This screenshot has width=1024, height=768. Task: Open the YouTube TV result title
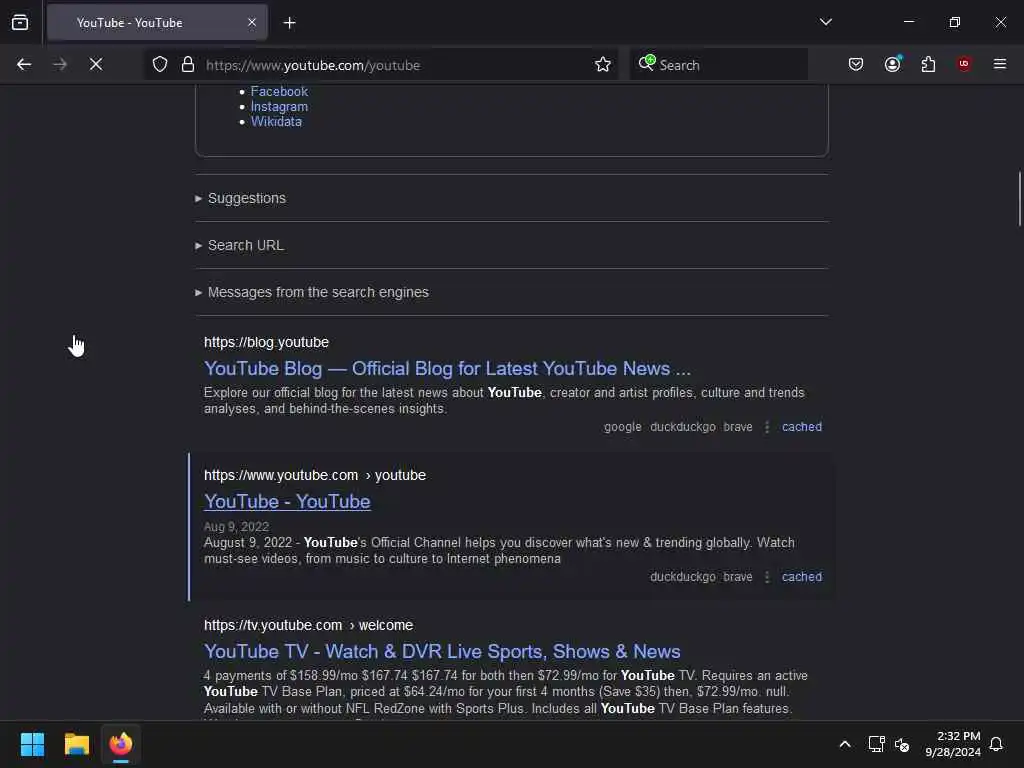442,651
